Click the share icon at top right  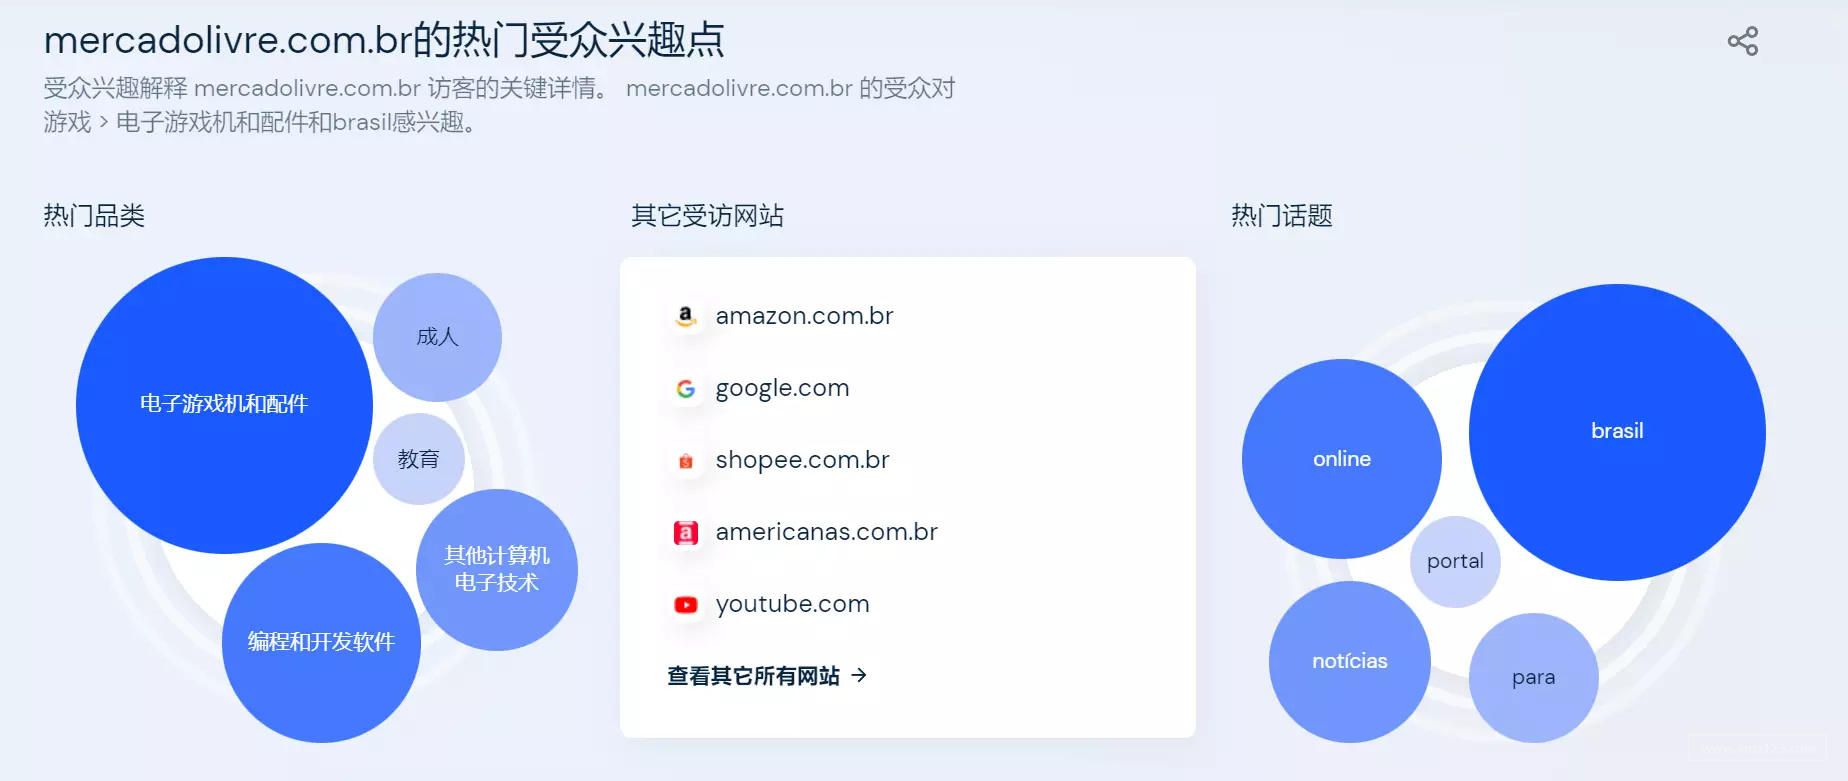[x=1742, y=41]
